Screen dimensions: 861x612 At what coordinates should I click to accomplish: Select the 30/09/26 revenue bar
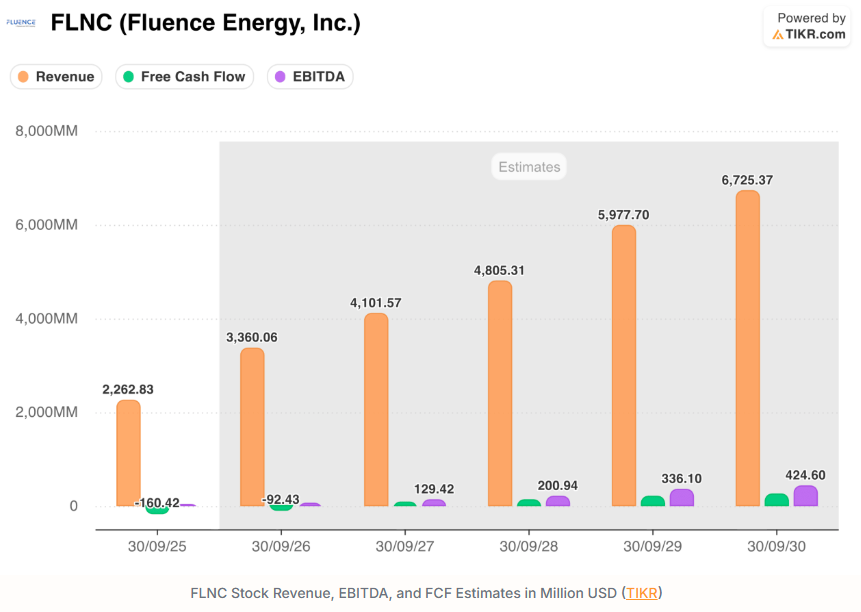(253, 427)
